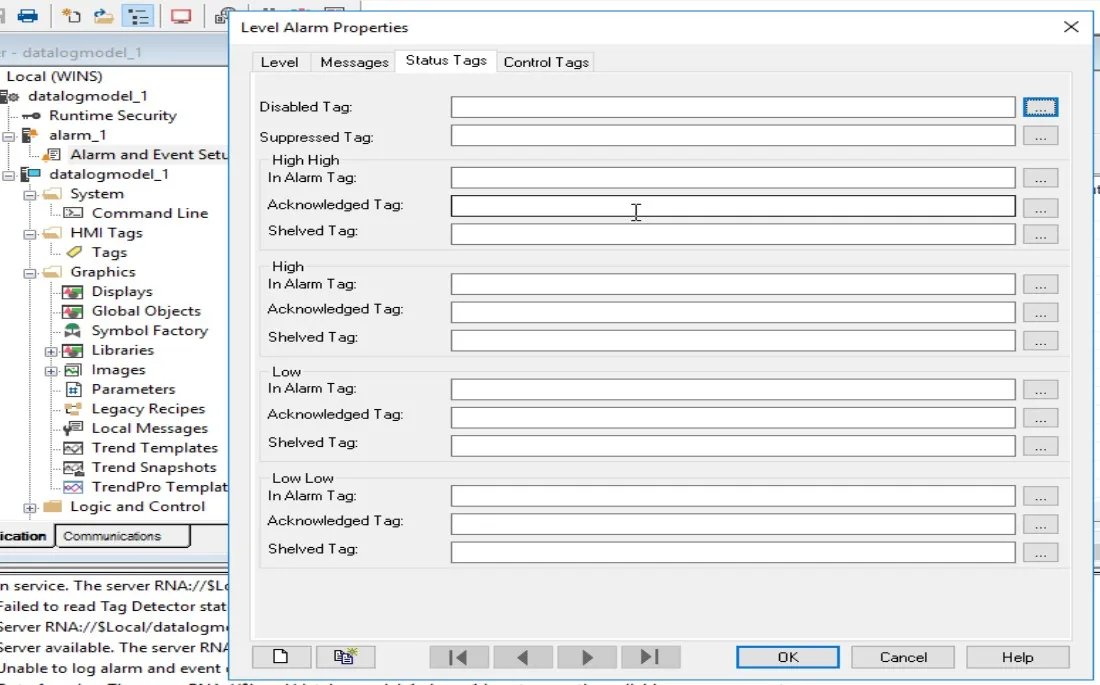The width and height of the screenshot is (1100, 685).
Task: Click the Tags tag icon
Action: coord(74,252)
